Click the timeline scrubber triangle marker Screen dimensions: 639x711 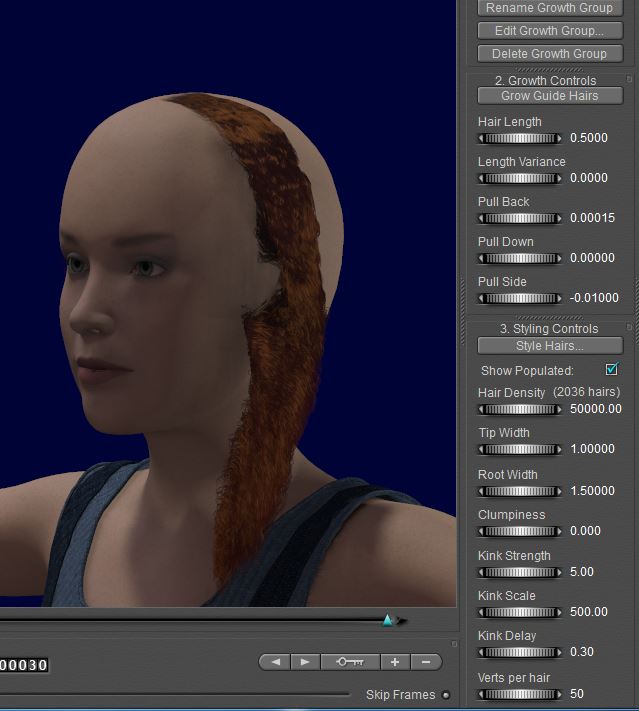(x=387, y=620)
